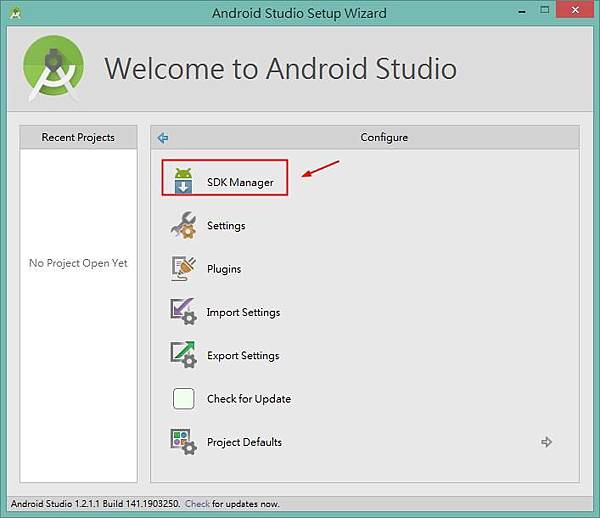
Task: Click the Settings wrench and gear icon
Action: click(183, 225)
